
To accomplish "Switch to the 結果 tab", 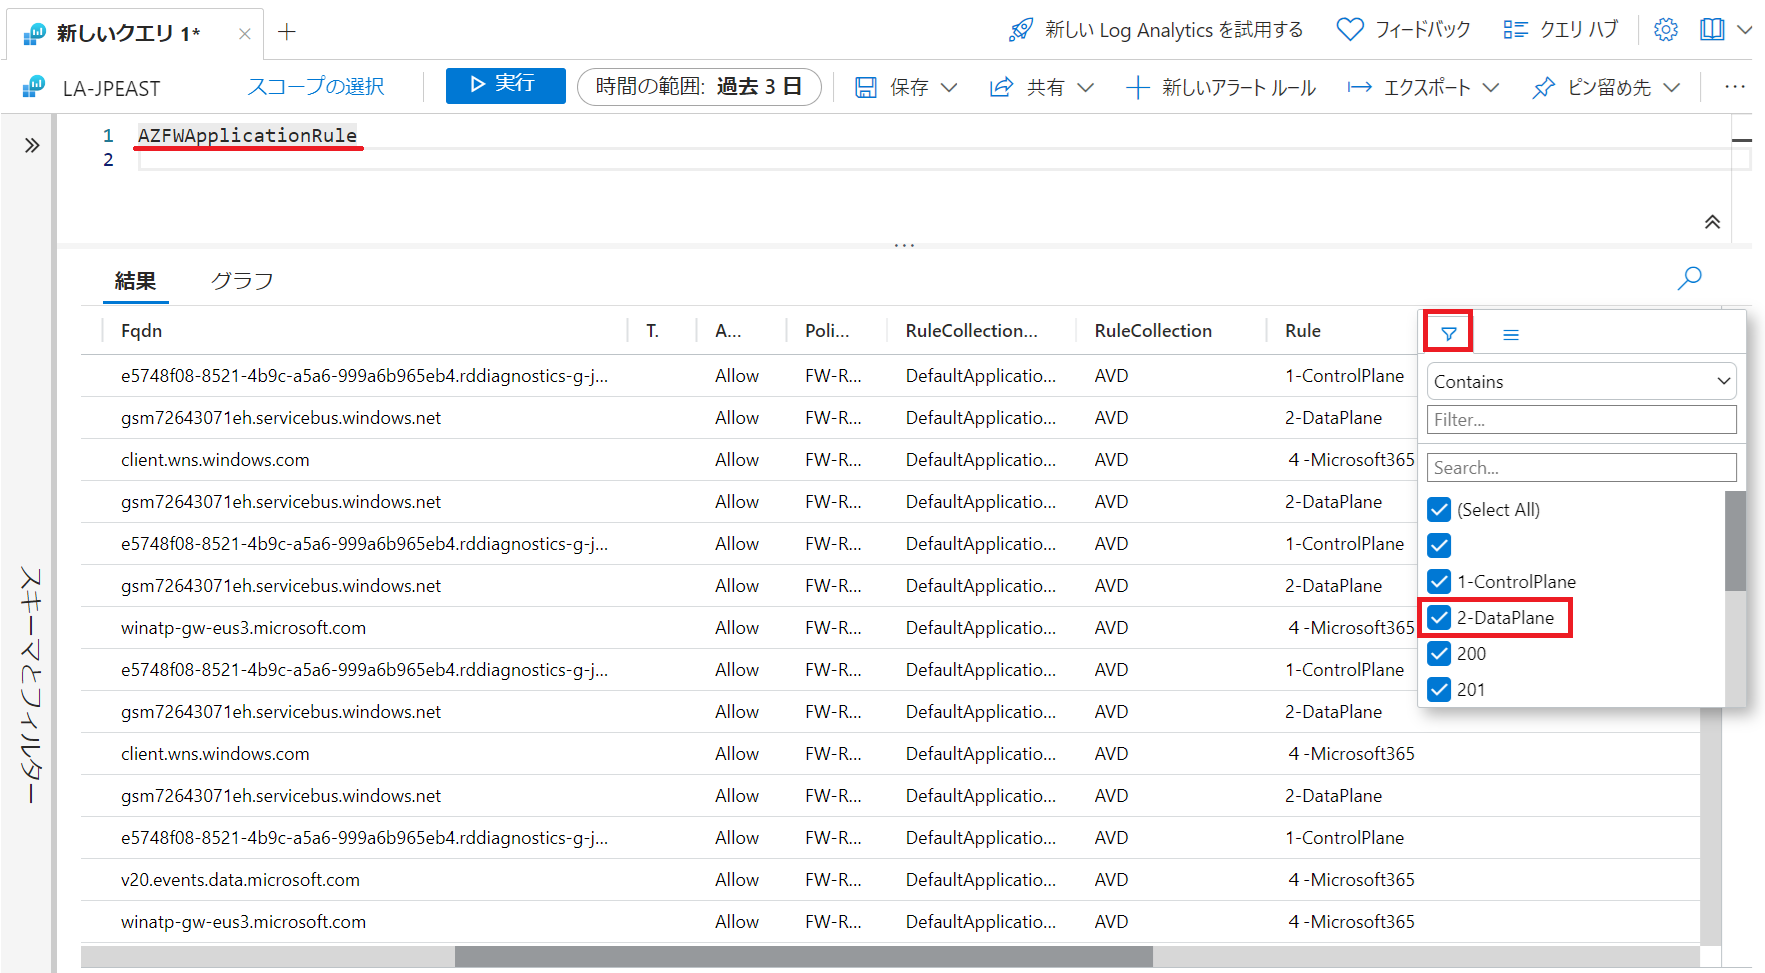I will pos(135,282).
